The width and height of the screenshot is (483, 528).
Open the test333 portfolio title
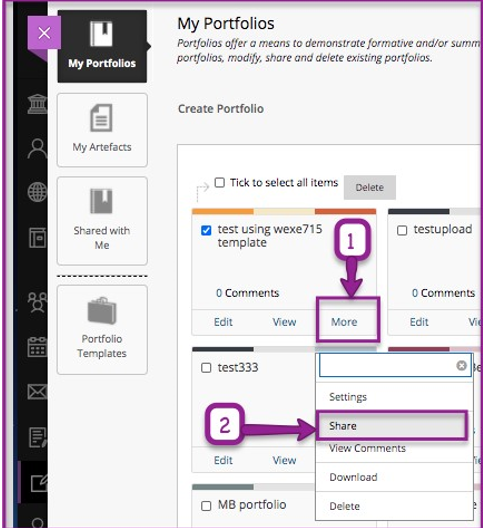click(238, 368)
